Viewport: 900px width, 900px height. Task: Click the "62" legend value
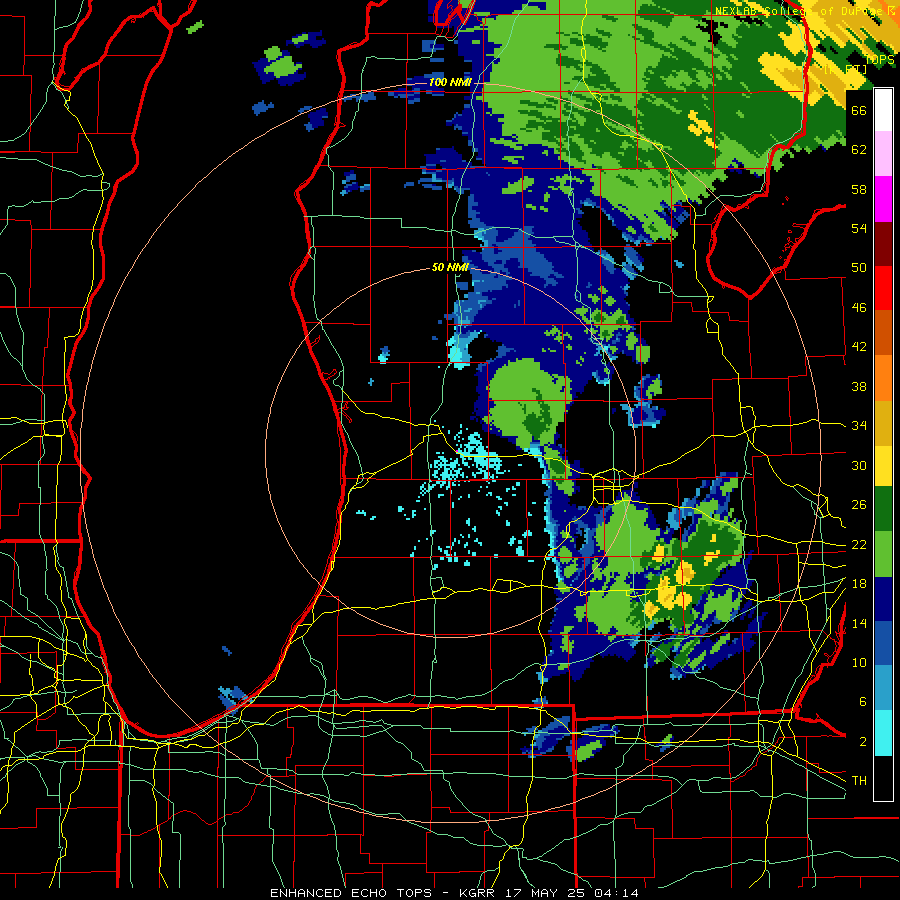click(x=859, y=150)
